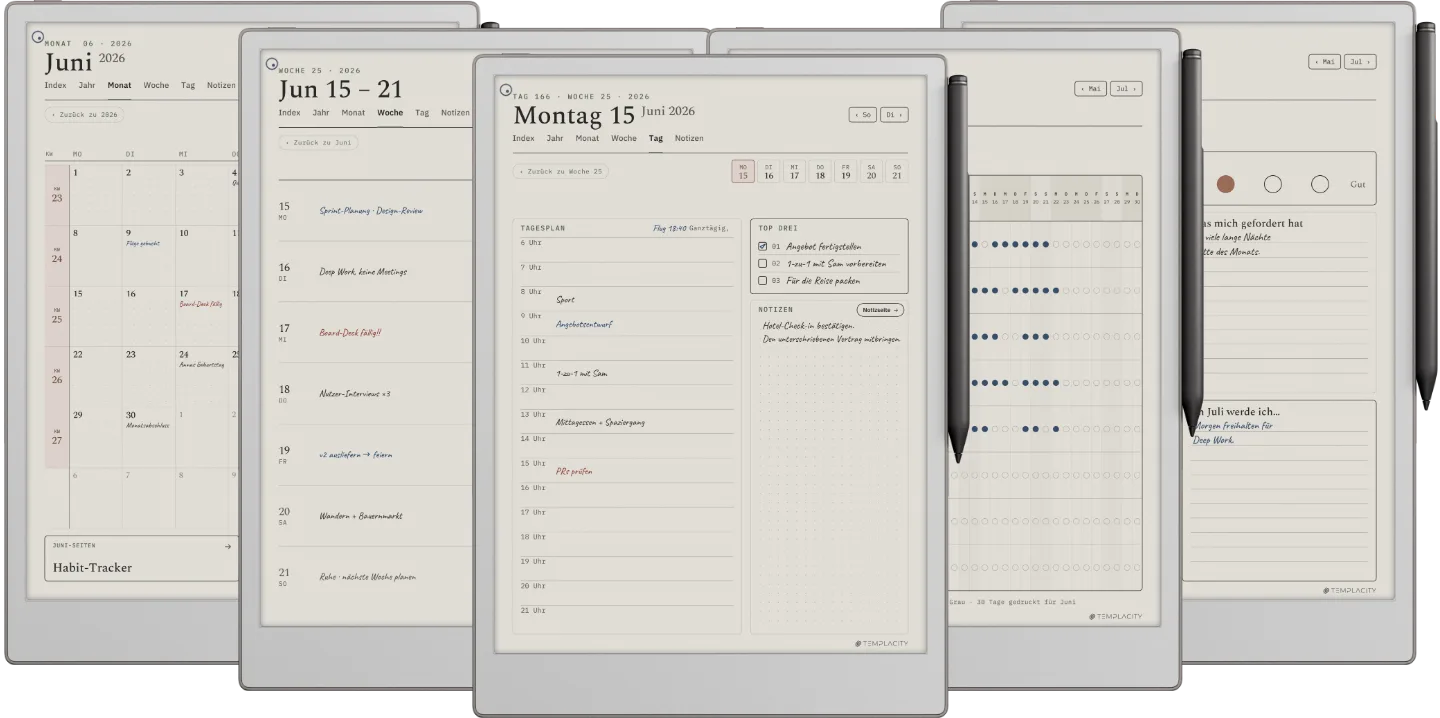Viewport: 1440px width, 718px height.
Task: Open the Habit-Tracker link card on month planner
Action: pyautogui.click(x=141, y=558)
